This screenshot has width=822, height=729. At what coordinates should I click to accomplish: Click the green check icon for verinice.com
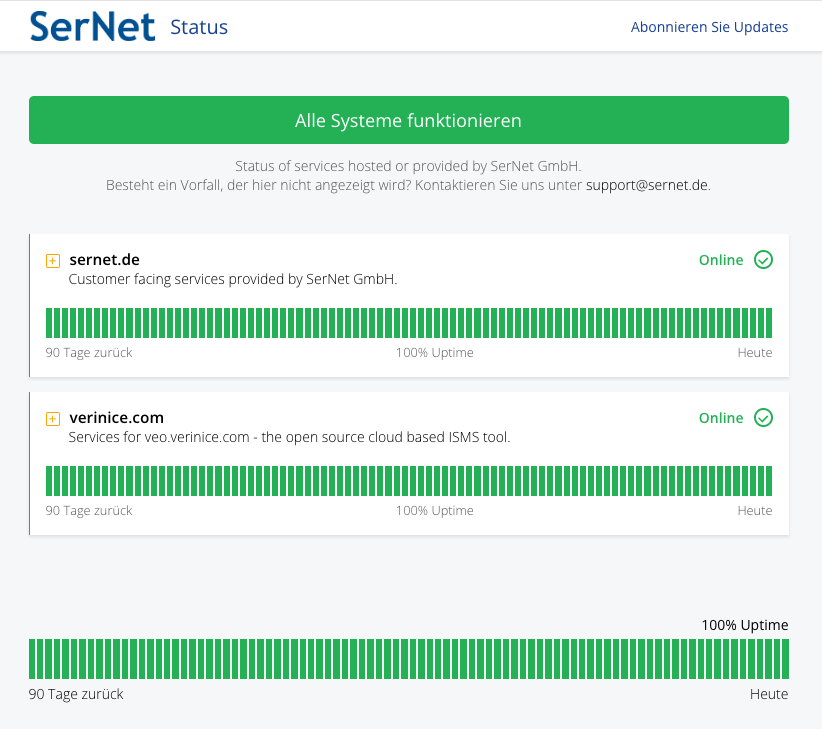(x=763, y=418)
